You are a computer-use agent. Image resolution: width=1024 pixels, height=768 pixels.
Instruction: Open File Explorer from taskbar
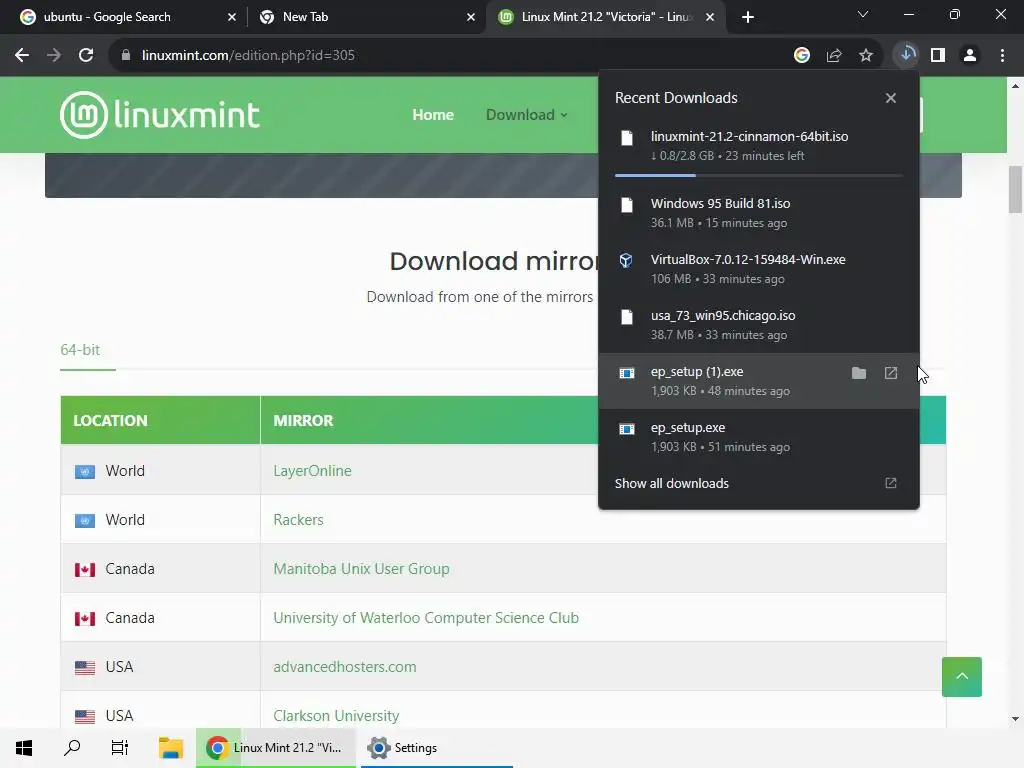pos(171,748)
